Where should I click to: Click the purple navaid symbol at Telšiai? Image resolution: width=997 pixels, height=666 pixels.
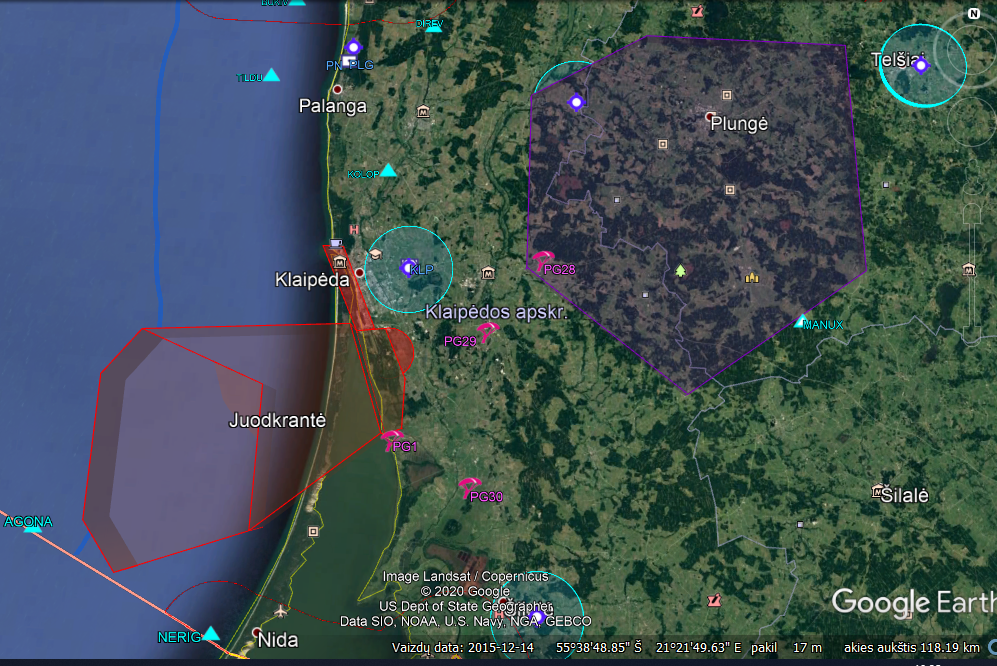click(x=921, y=65)
